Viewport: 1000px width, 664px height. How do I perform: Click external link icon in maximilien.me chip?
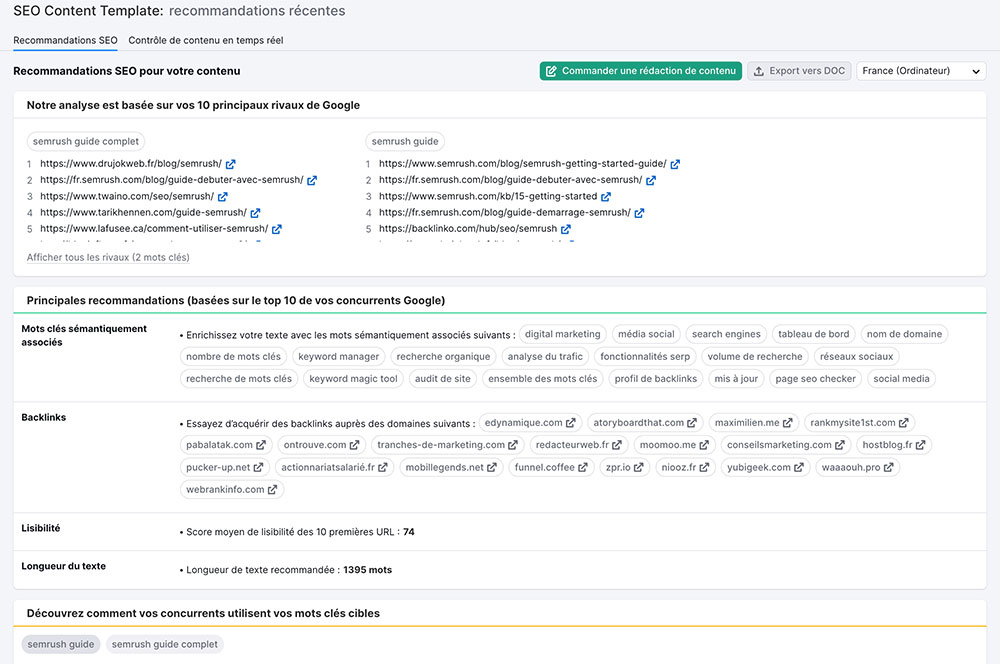(x=788, y=423)
